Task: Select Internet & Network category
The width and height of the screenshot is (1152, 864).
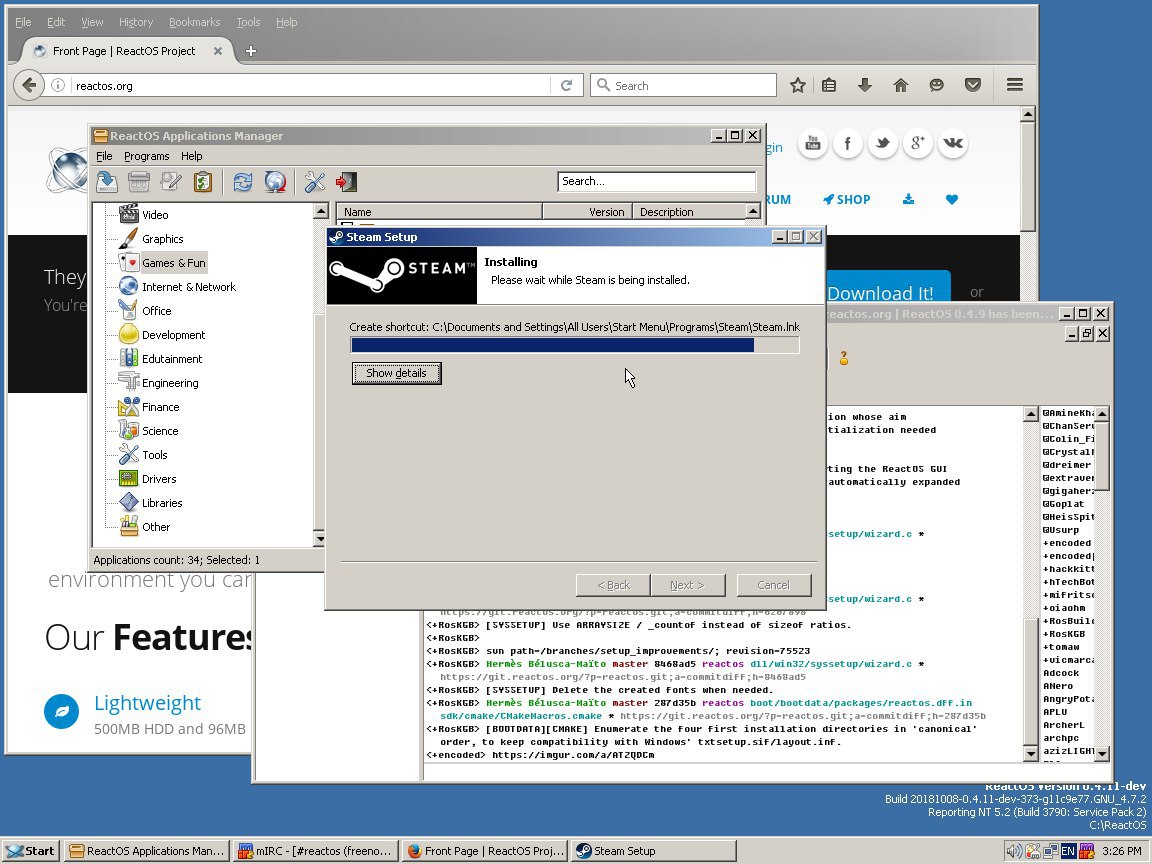Action: coord(188,287)
